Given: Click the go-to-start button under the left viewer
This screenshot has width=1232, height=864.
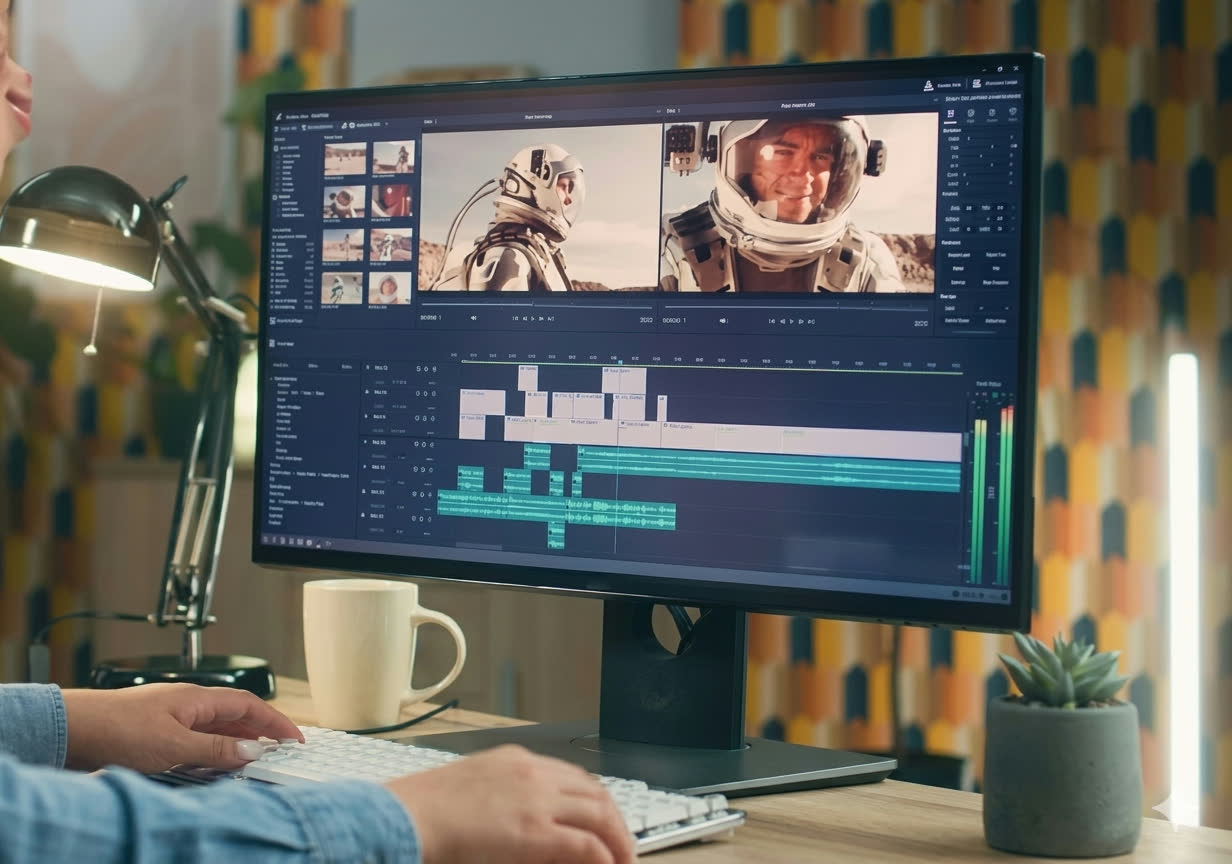Looking at the screenshot, I should click(516, 318).
